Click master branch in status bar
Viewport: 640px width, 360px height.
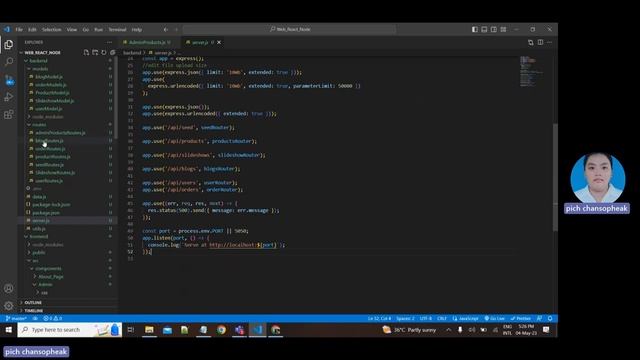(x=16, y=318)
